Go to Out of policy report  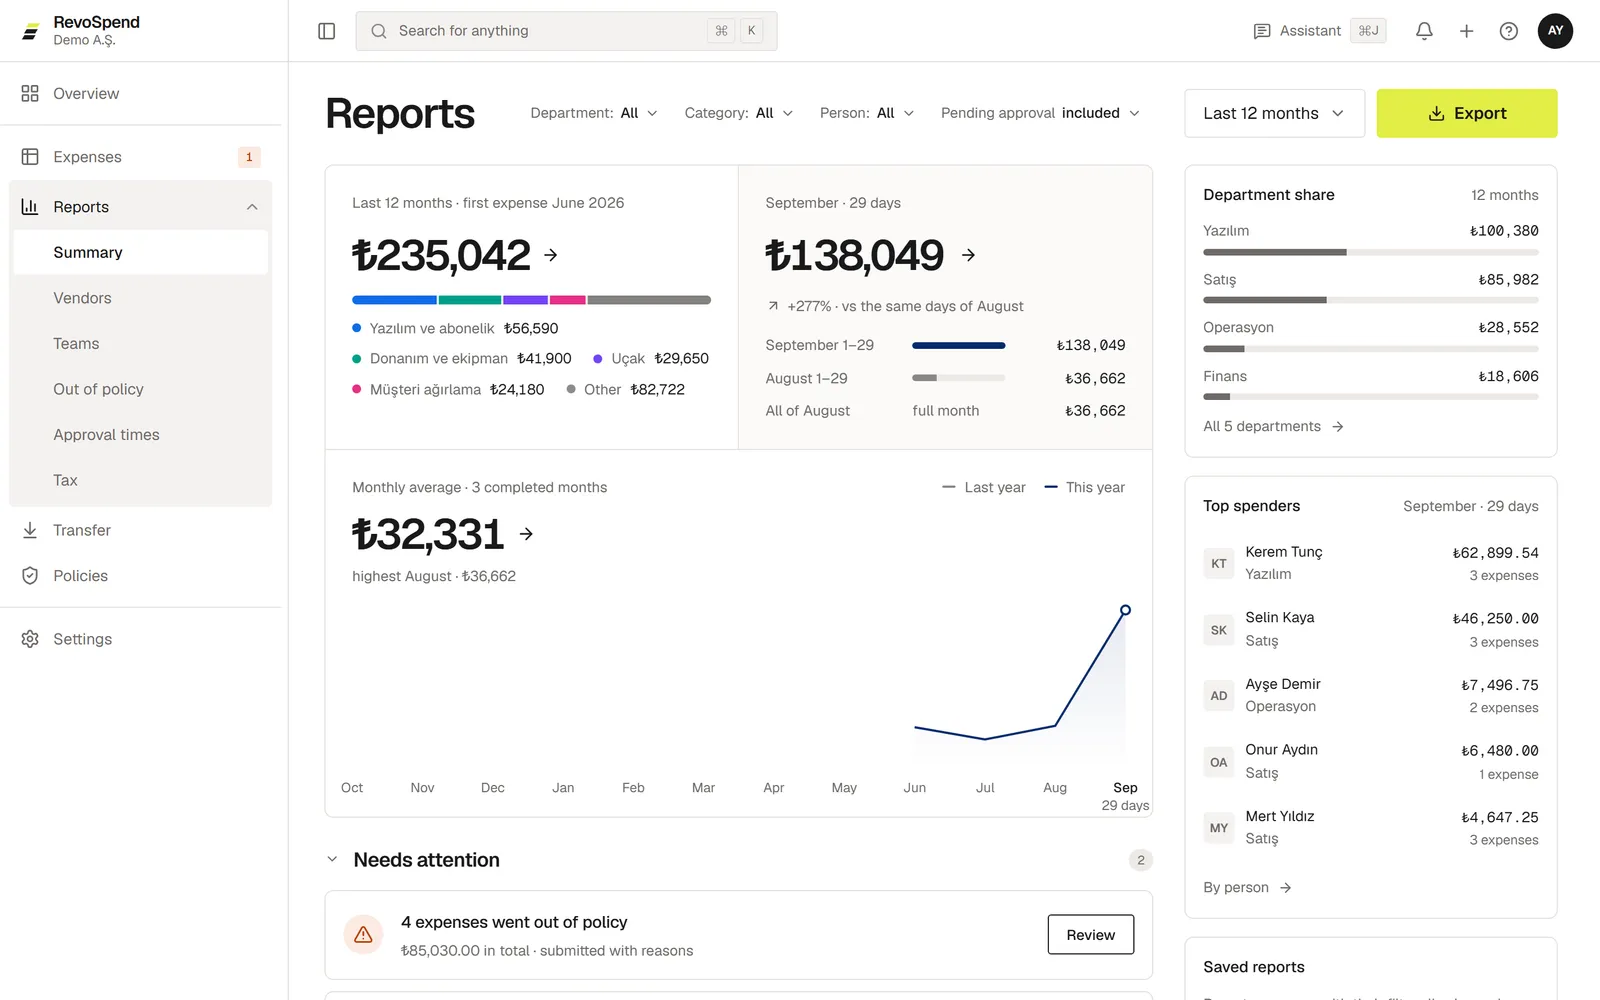pos(140,389)
